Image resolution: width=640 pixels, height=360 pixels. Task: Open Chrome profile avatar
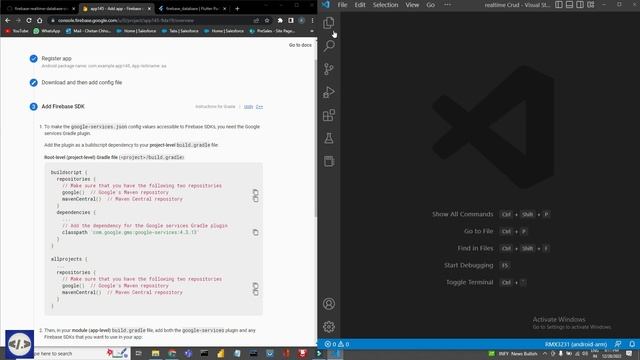pos(302,20)
